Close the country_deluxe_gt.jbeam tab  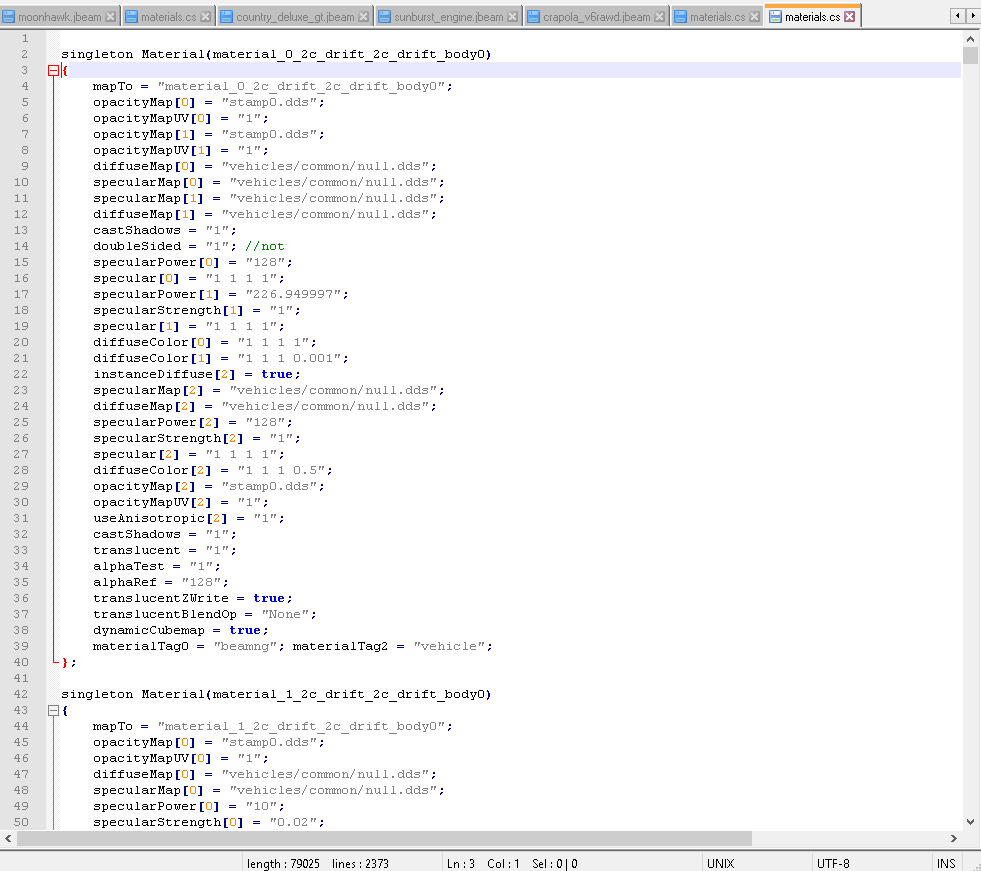click(364, 17)
